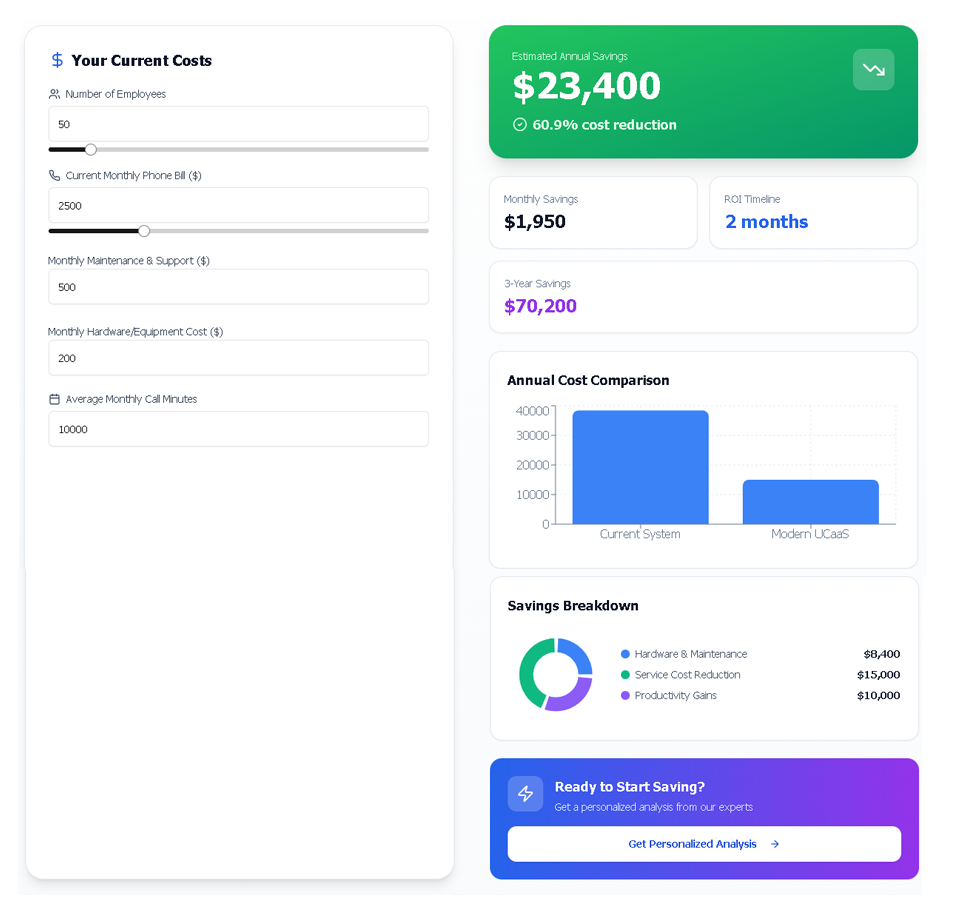972x900 pixels.
Task: Click the trending arrow icon on the green savings card
Action: (x=873, y=69)
